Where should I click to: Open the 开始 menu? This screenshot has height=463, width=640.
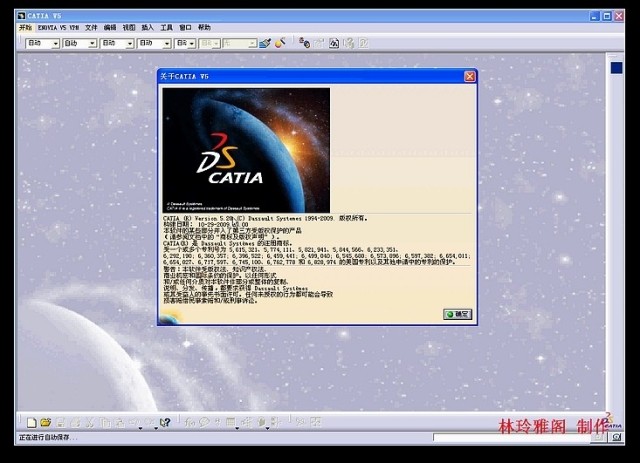pos(25,27)
